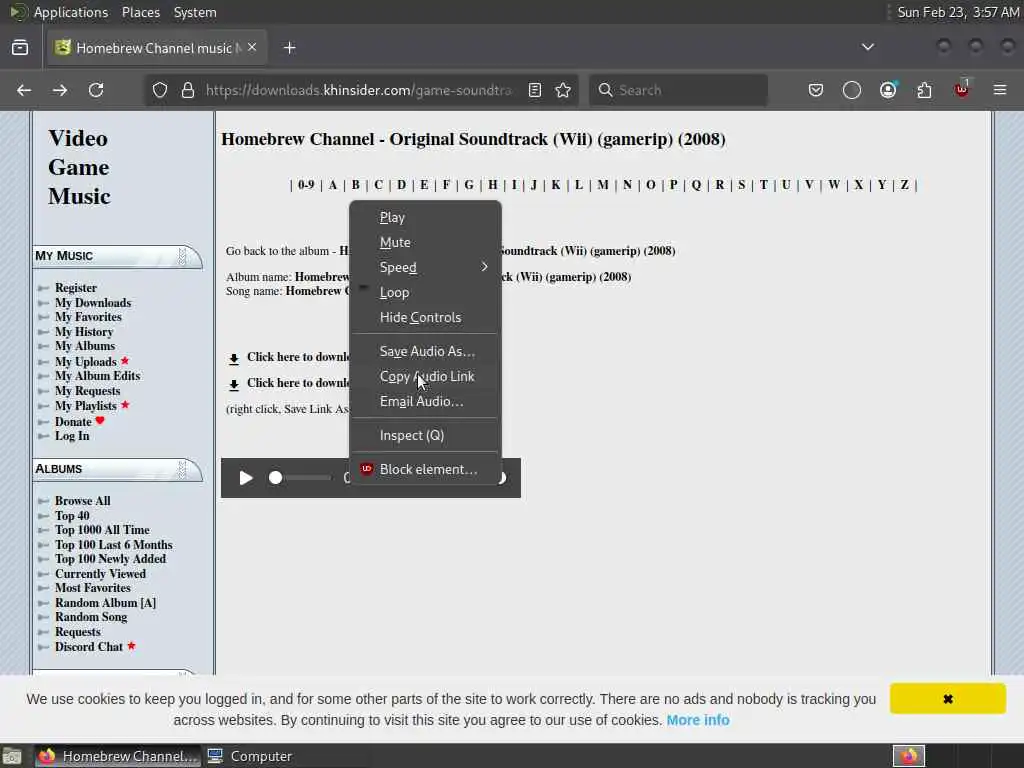
Task: Open Currently Viewed link
Action: tap(100, 573)
